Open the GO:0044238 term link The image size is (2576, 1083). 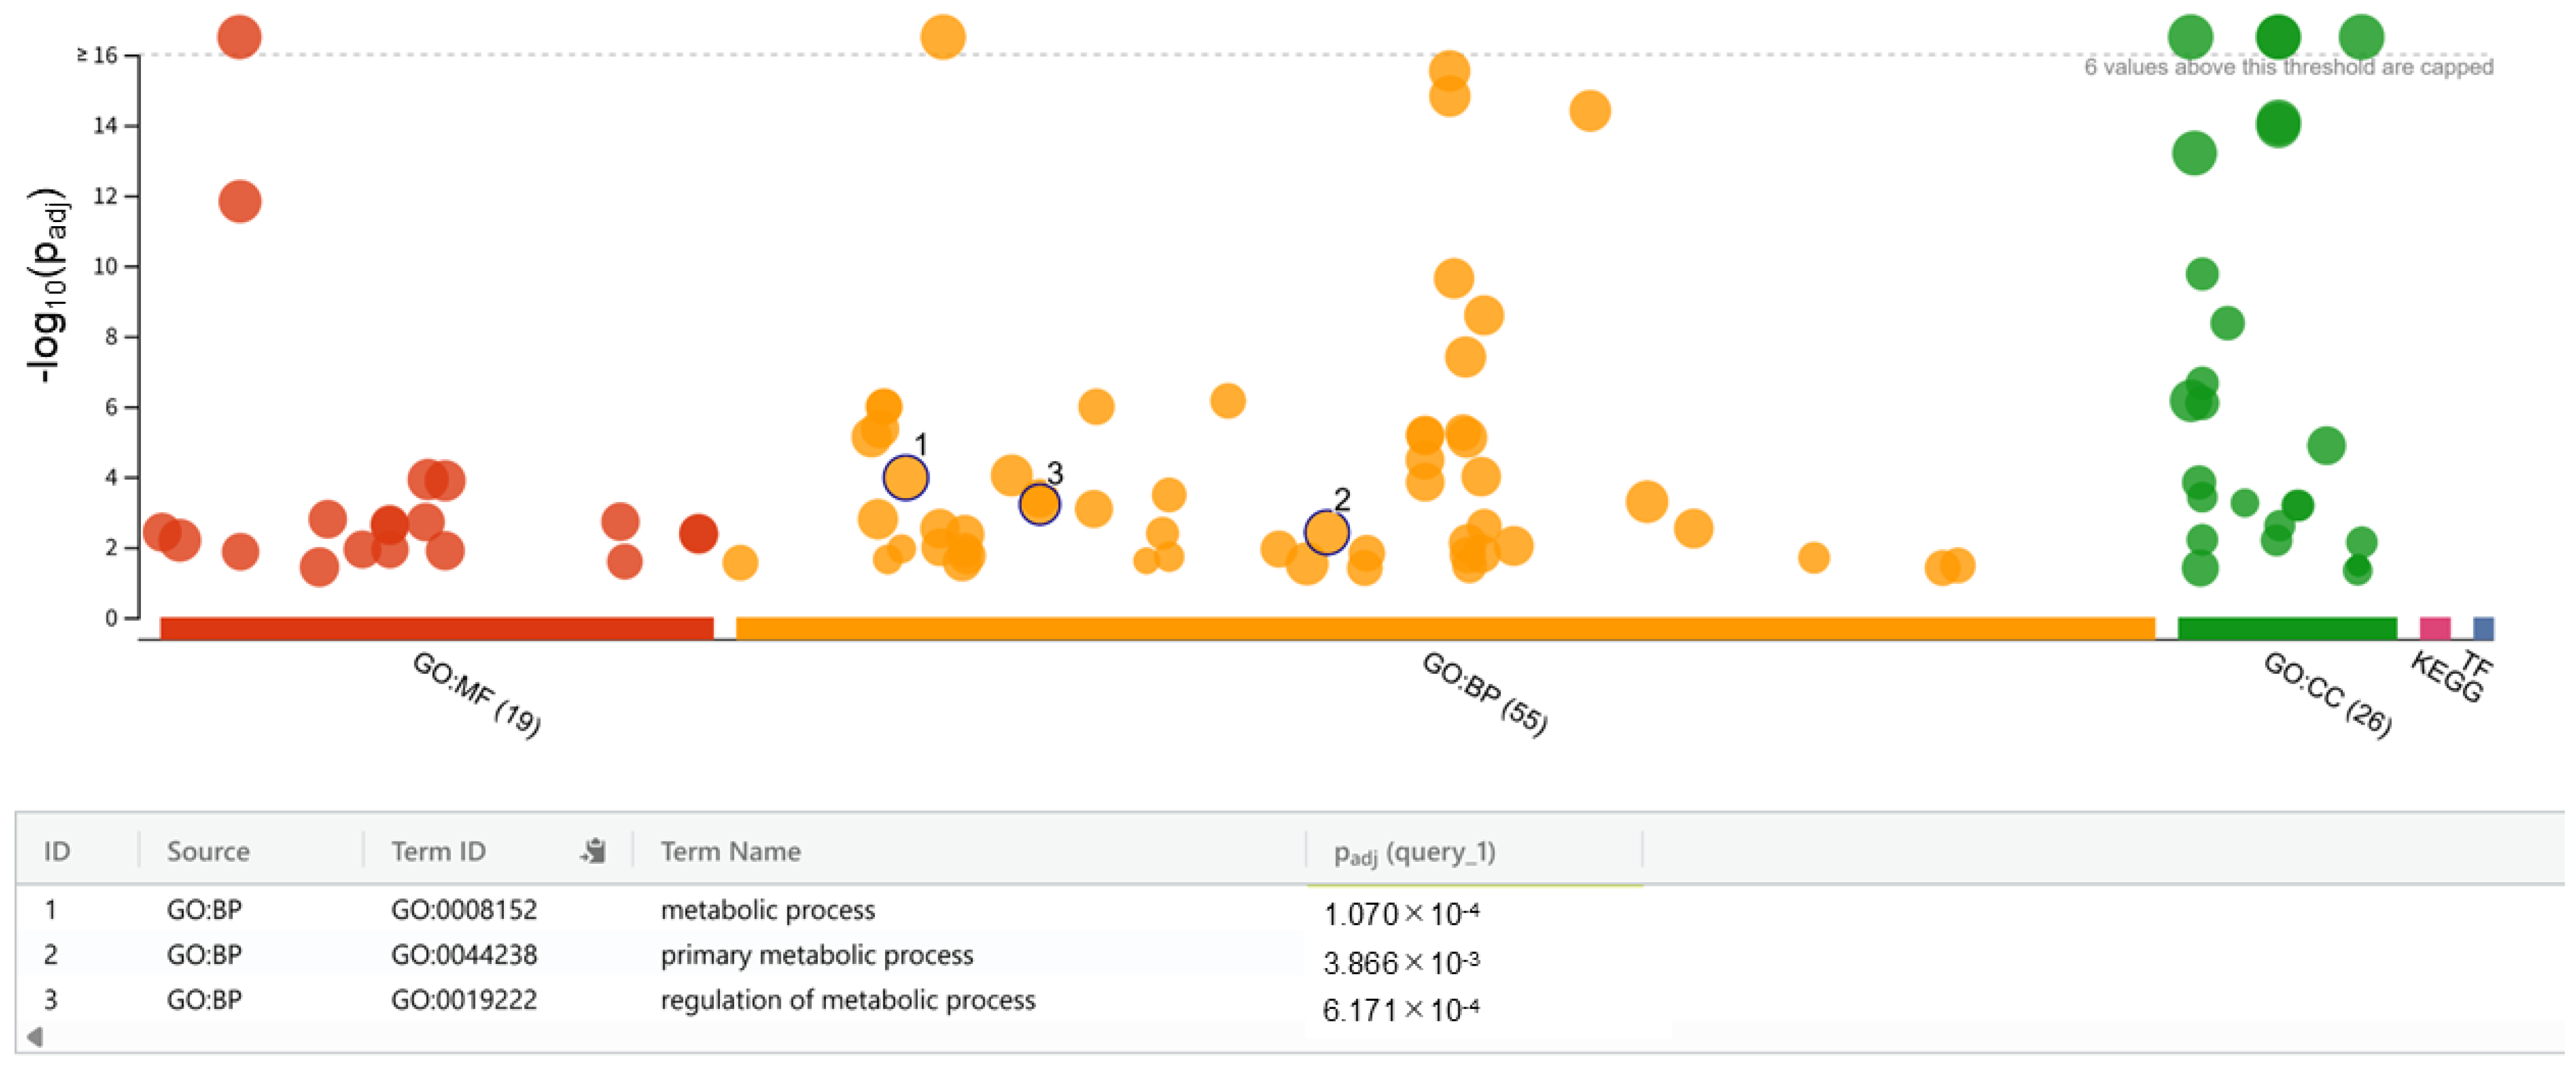pos(464,954)
